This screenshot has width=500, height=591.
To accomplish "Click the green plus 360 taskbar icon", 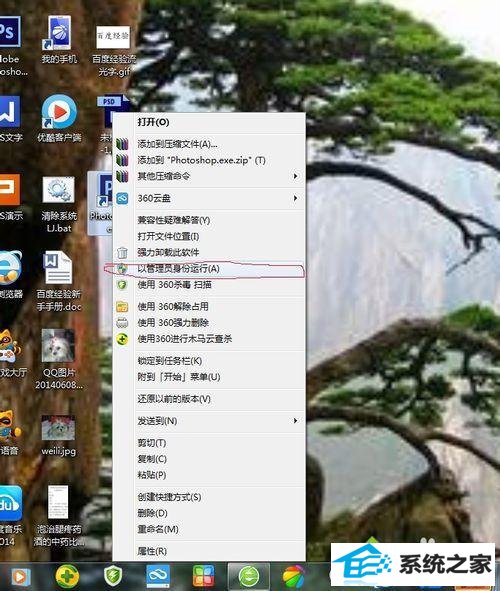I will point(67,576).
